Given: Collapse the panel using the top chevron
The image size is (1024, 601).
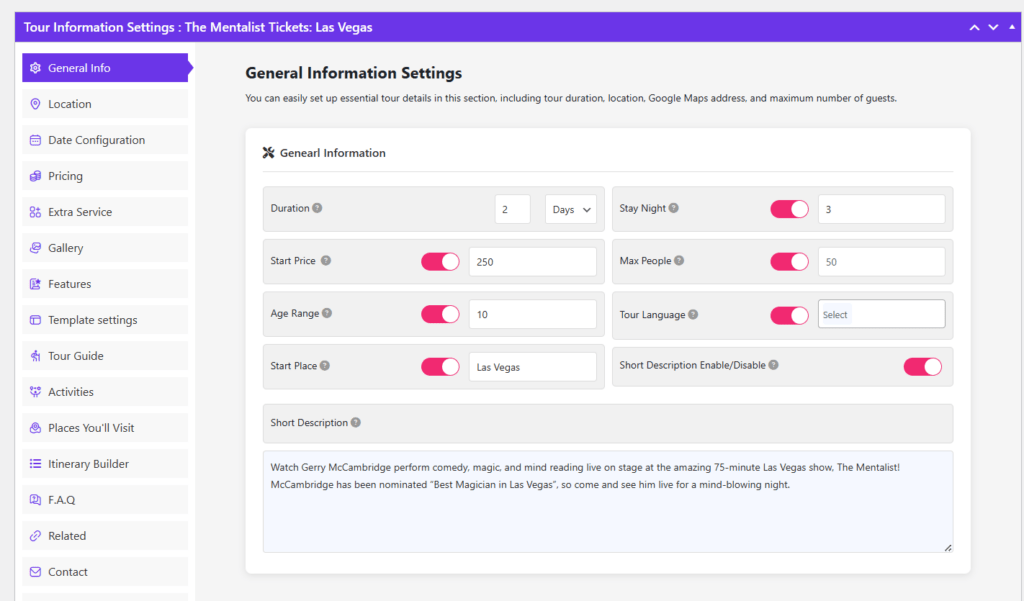Looking at the screenshot, I should click(974, 27).
